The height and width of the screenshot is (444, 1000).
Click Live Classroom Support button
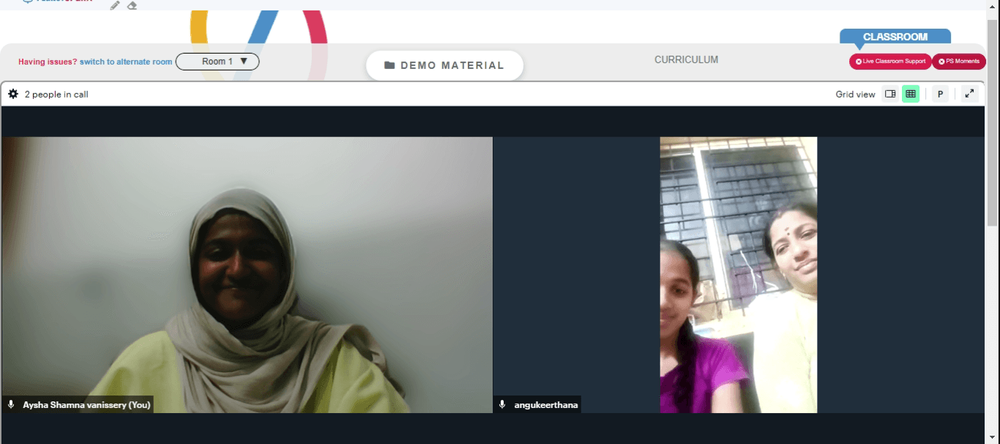click(890, 61)
